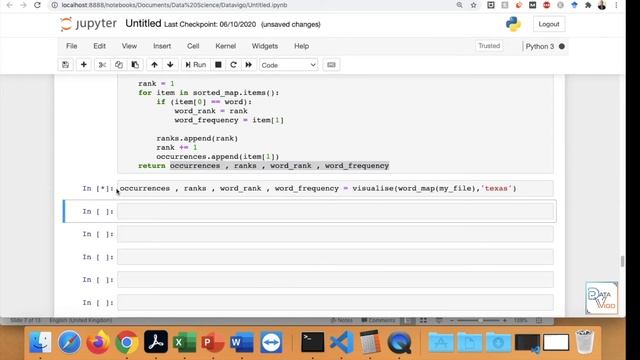The width and height of the screenshot is (640, 360).
Task: Click the browser address bar URL
Action: click(x=174, y=5)
